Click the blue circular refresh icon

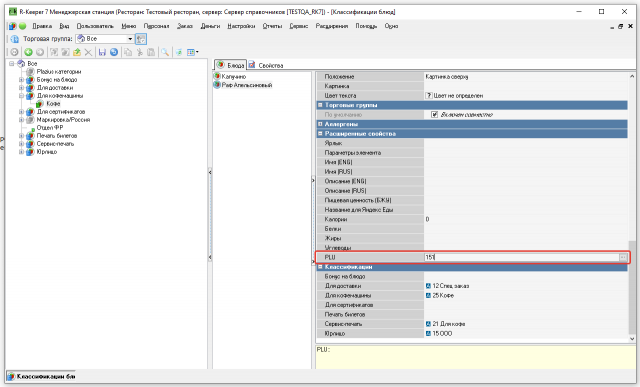pos(114,52)
